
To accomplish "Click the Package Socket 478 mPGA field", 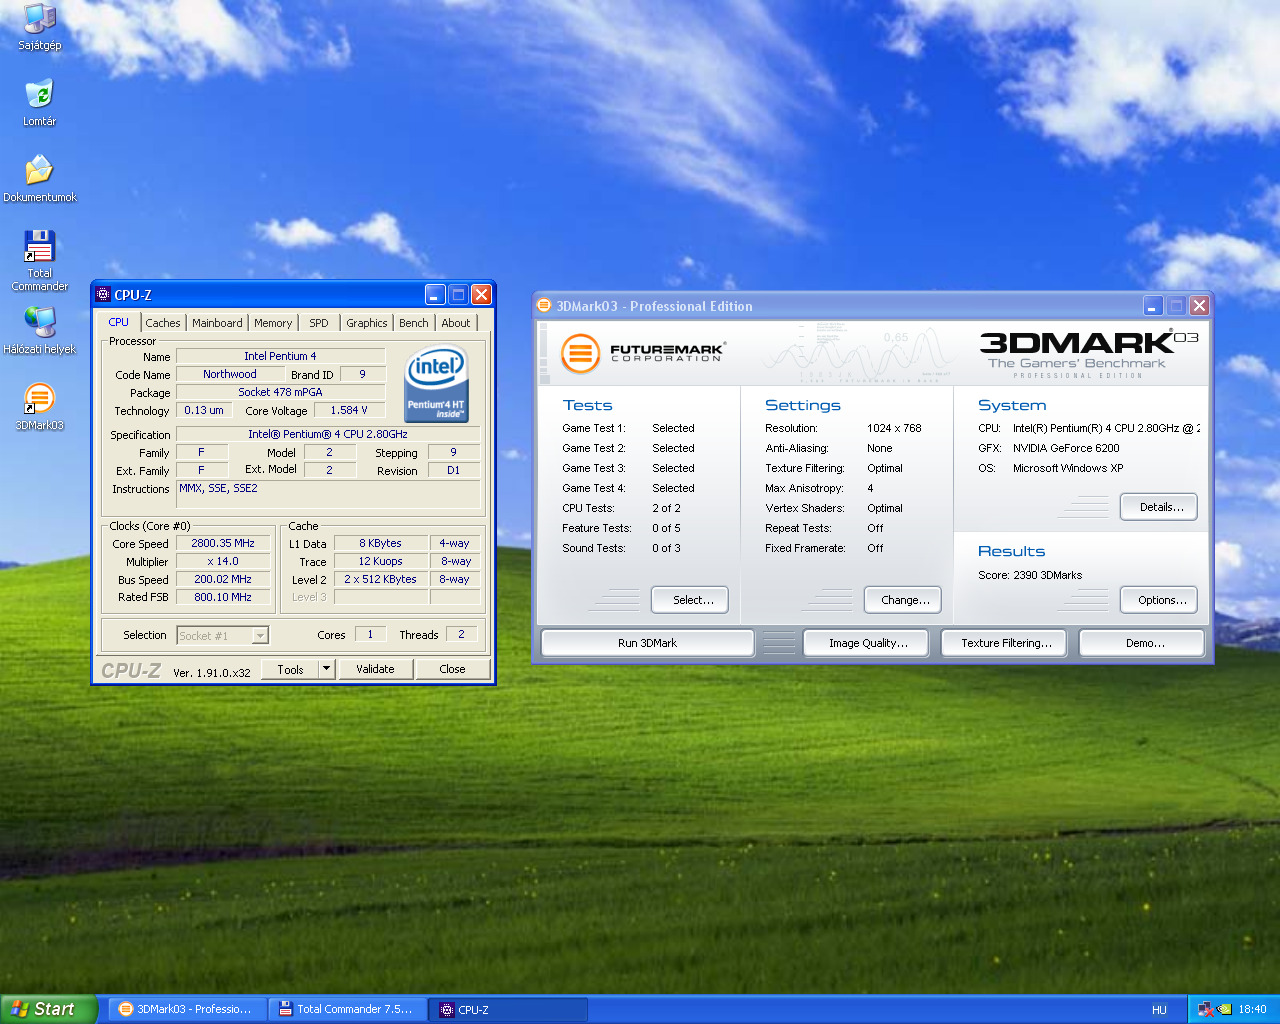I will pos(280,392).
